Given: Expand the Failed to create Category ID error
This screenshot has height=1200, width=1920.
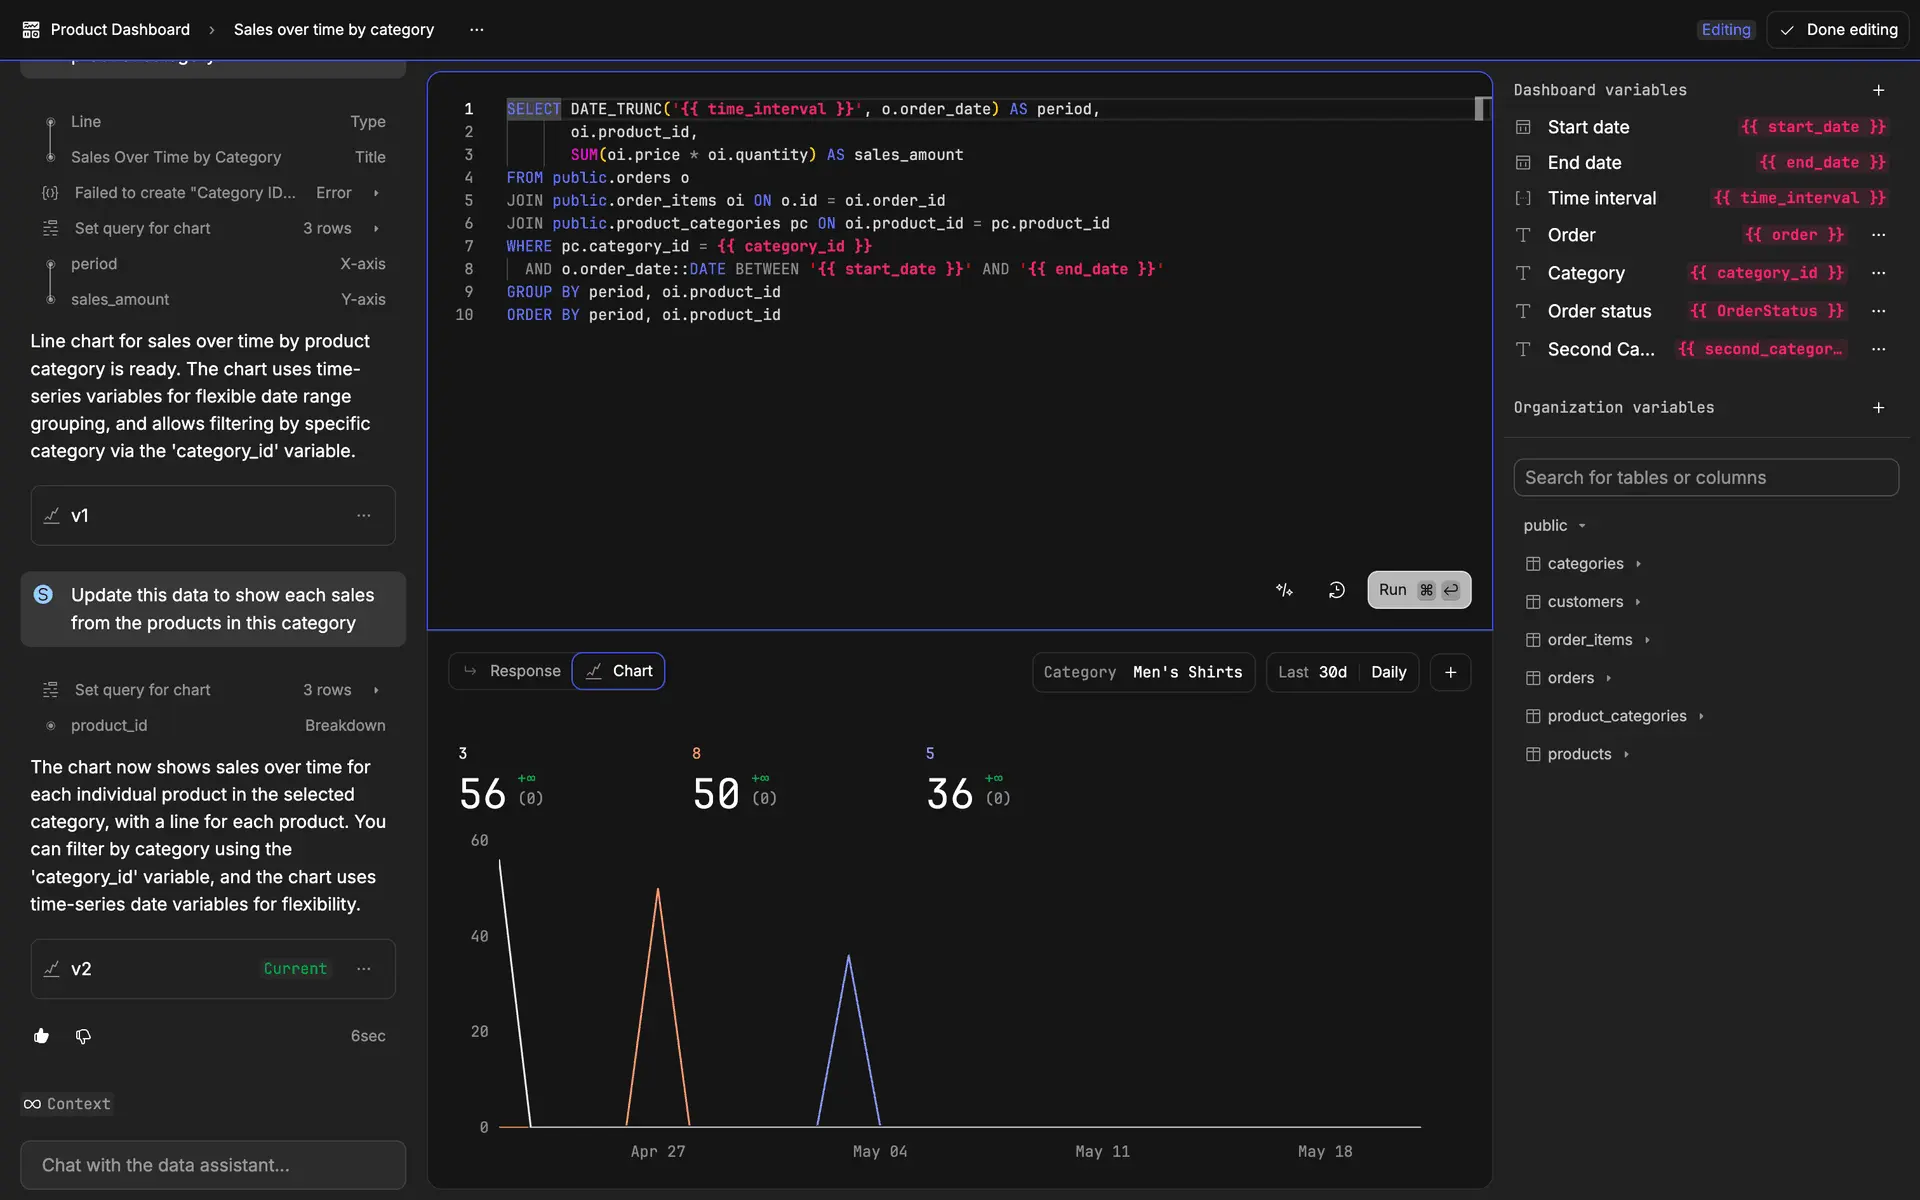Looking at the screenshot, I should point(376,193).
